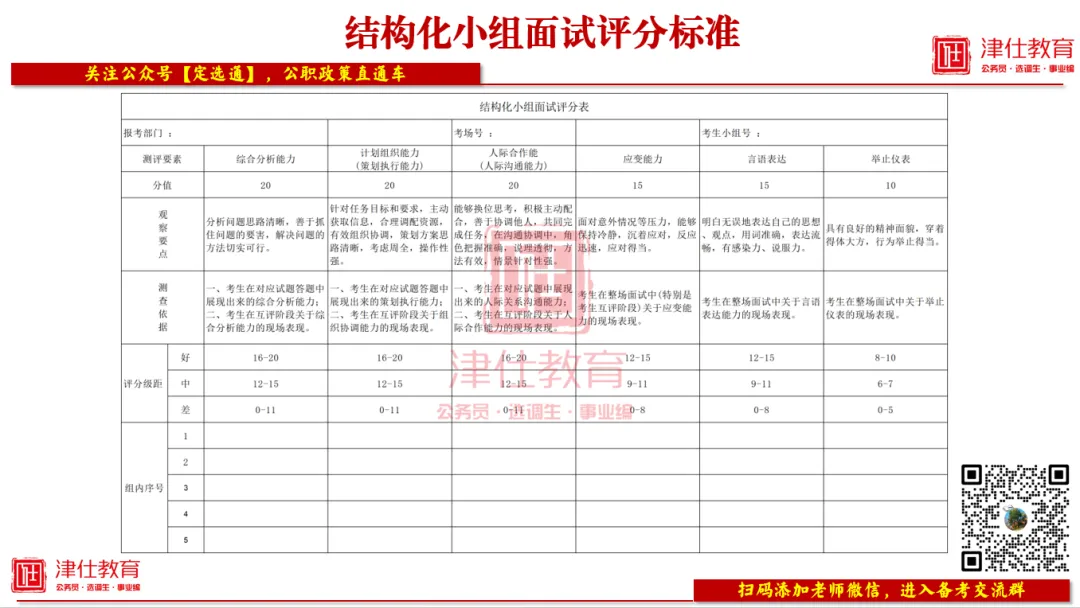Select the 言语表达 column header

tap(762, 159)
